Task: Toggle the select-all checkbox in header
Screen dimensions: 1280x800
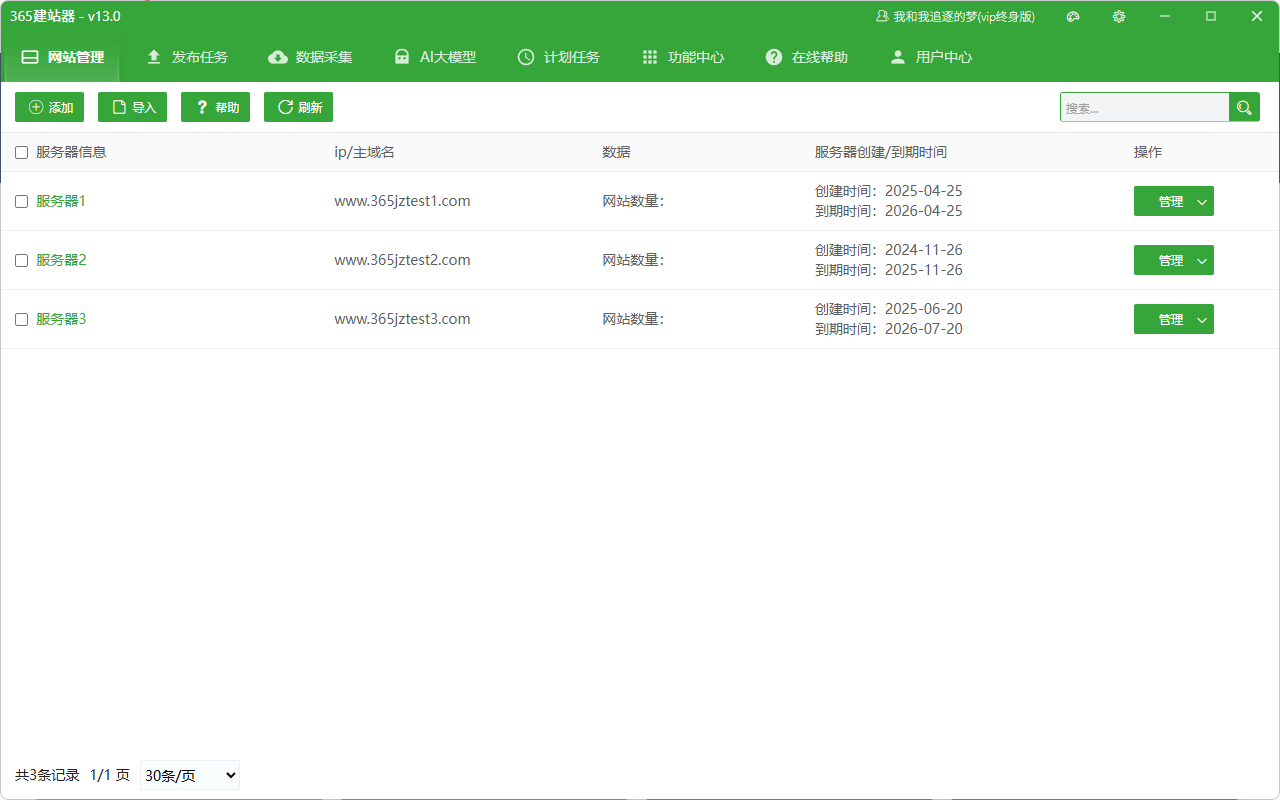Action: 22,152
